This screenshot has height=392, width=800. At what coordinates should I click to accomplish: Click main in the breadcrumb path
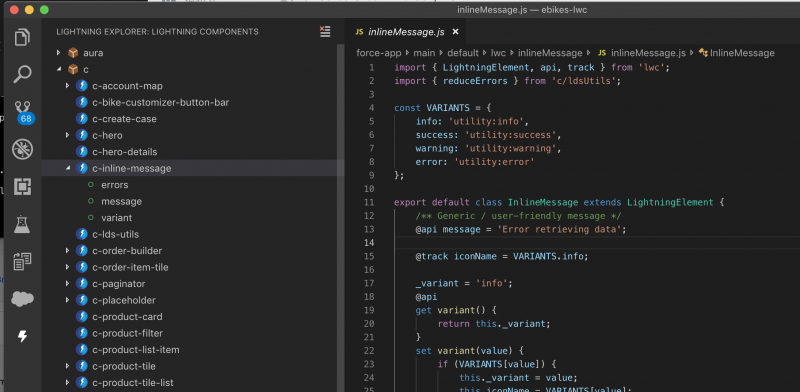(424, 53)
